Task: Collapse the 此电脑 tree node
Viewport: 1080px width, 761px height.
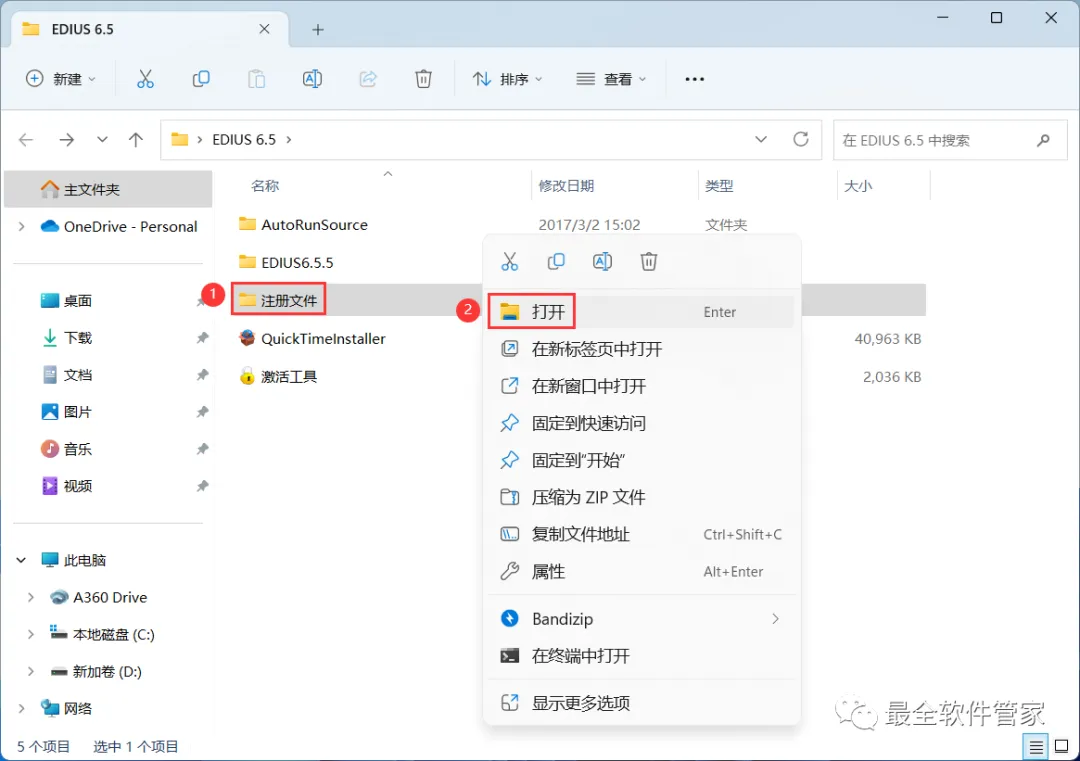Action: (21, 561)
